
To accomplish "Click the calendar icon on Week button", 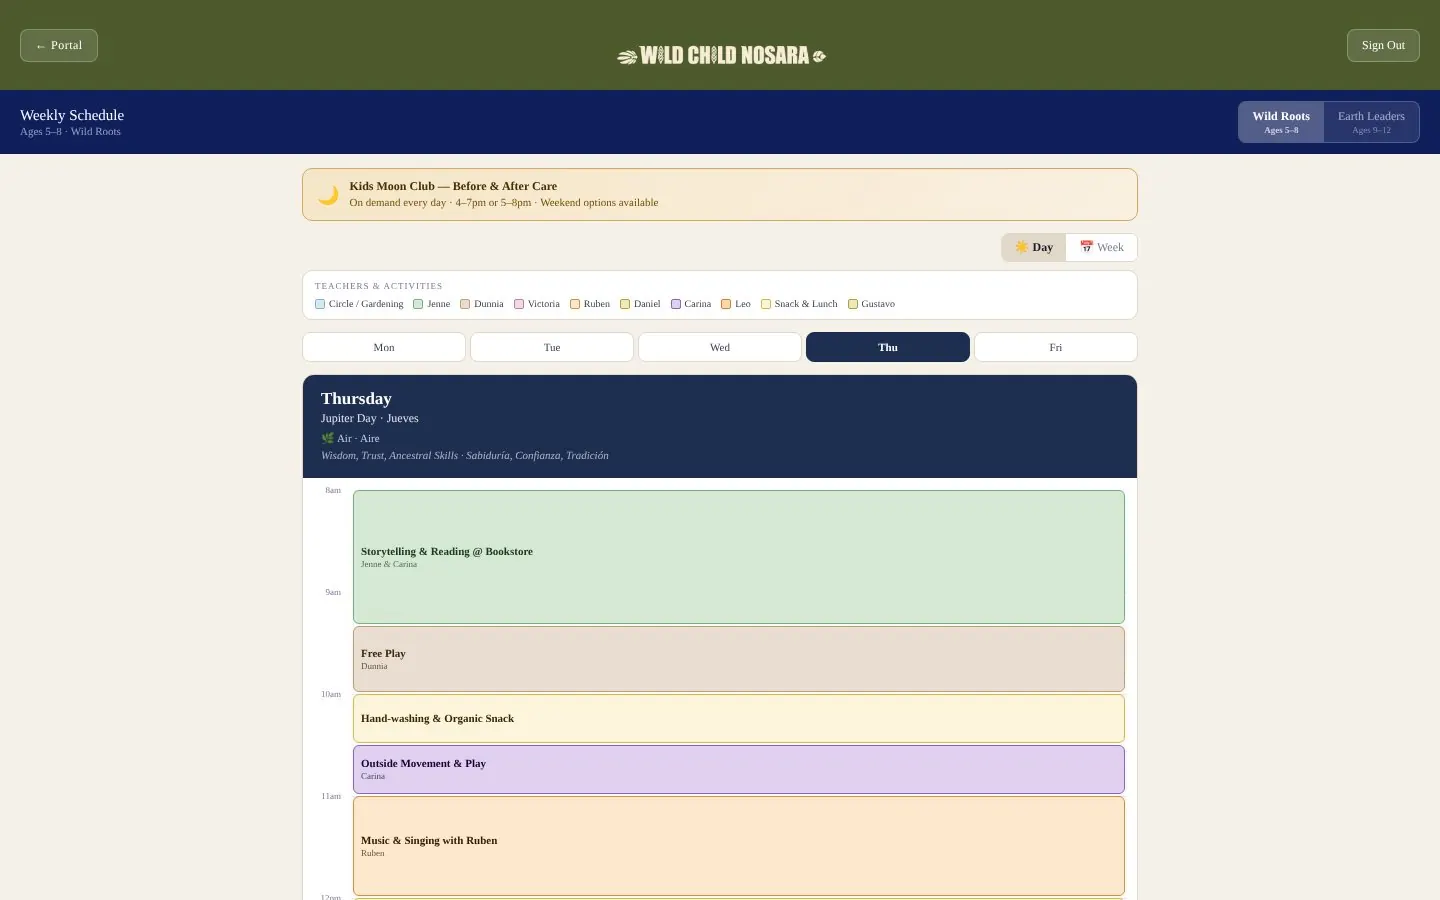I will [x=1086, y=247].
